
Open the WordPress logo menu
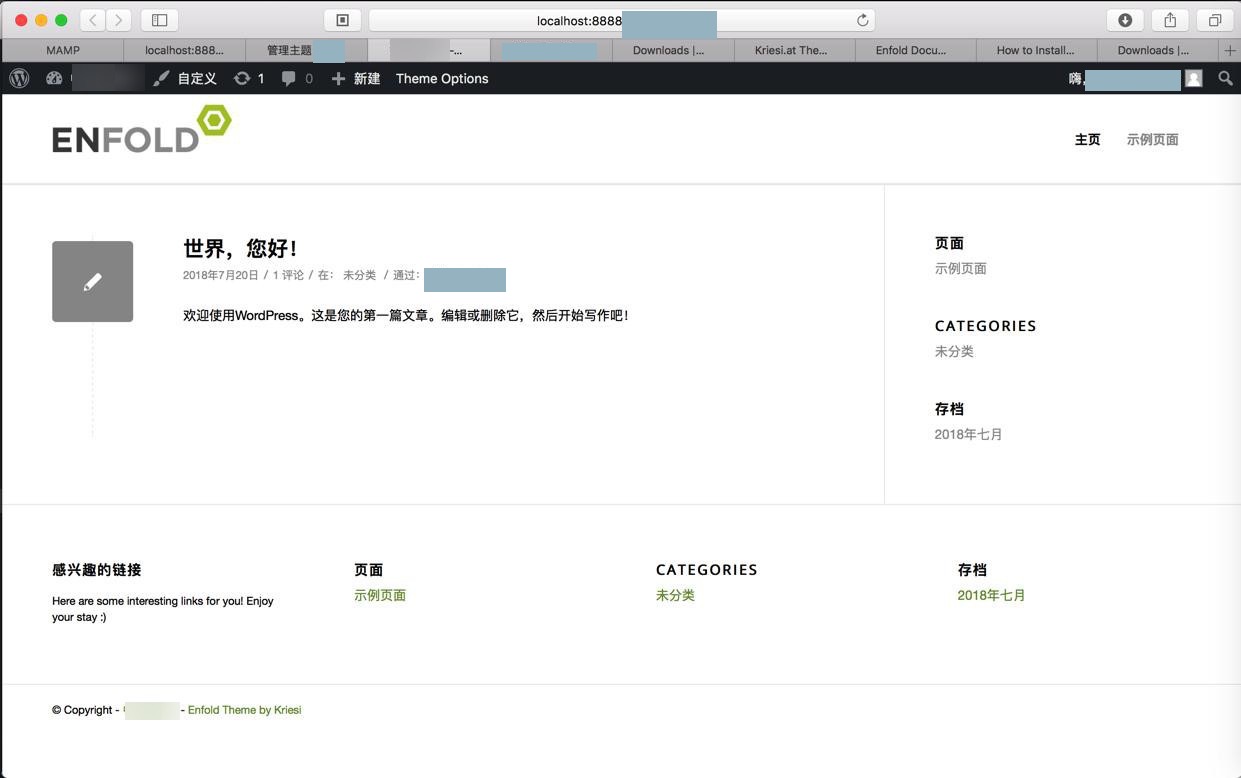(x=19, y=78)
